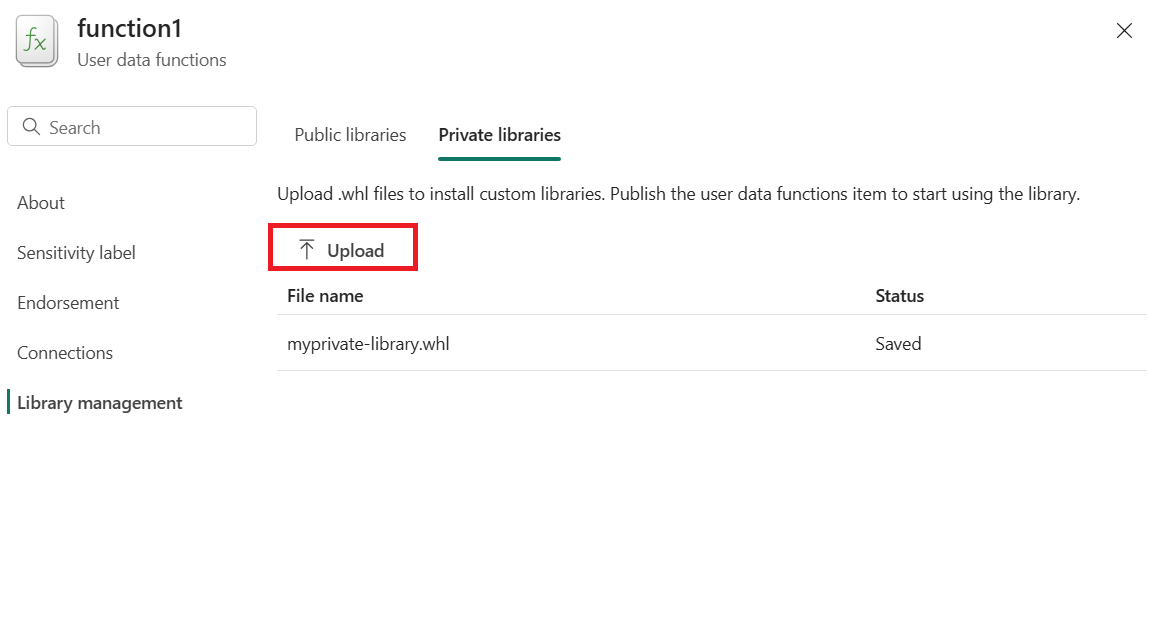Open the About section

coord(41,203)
